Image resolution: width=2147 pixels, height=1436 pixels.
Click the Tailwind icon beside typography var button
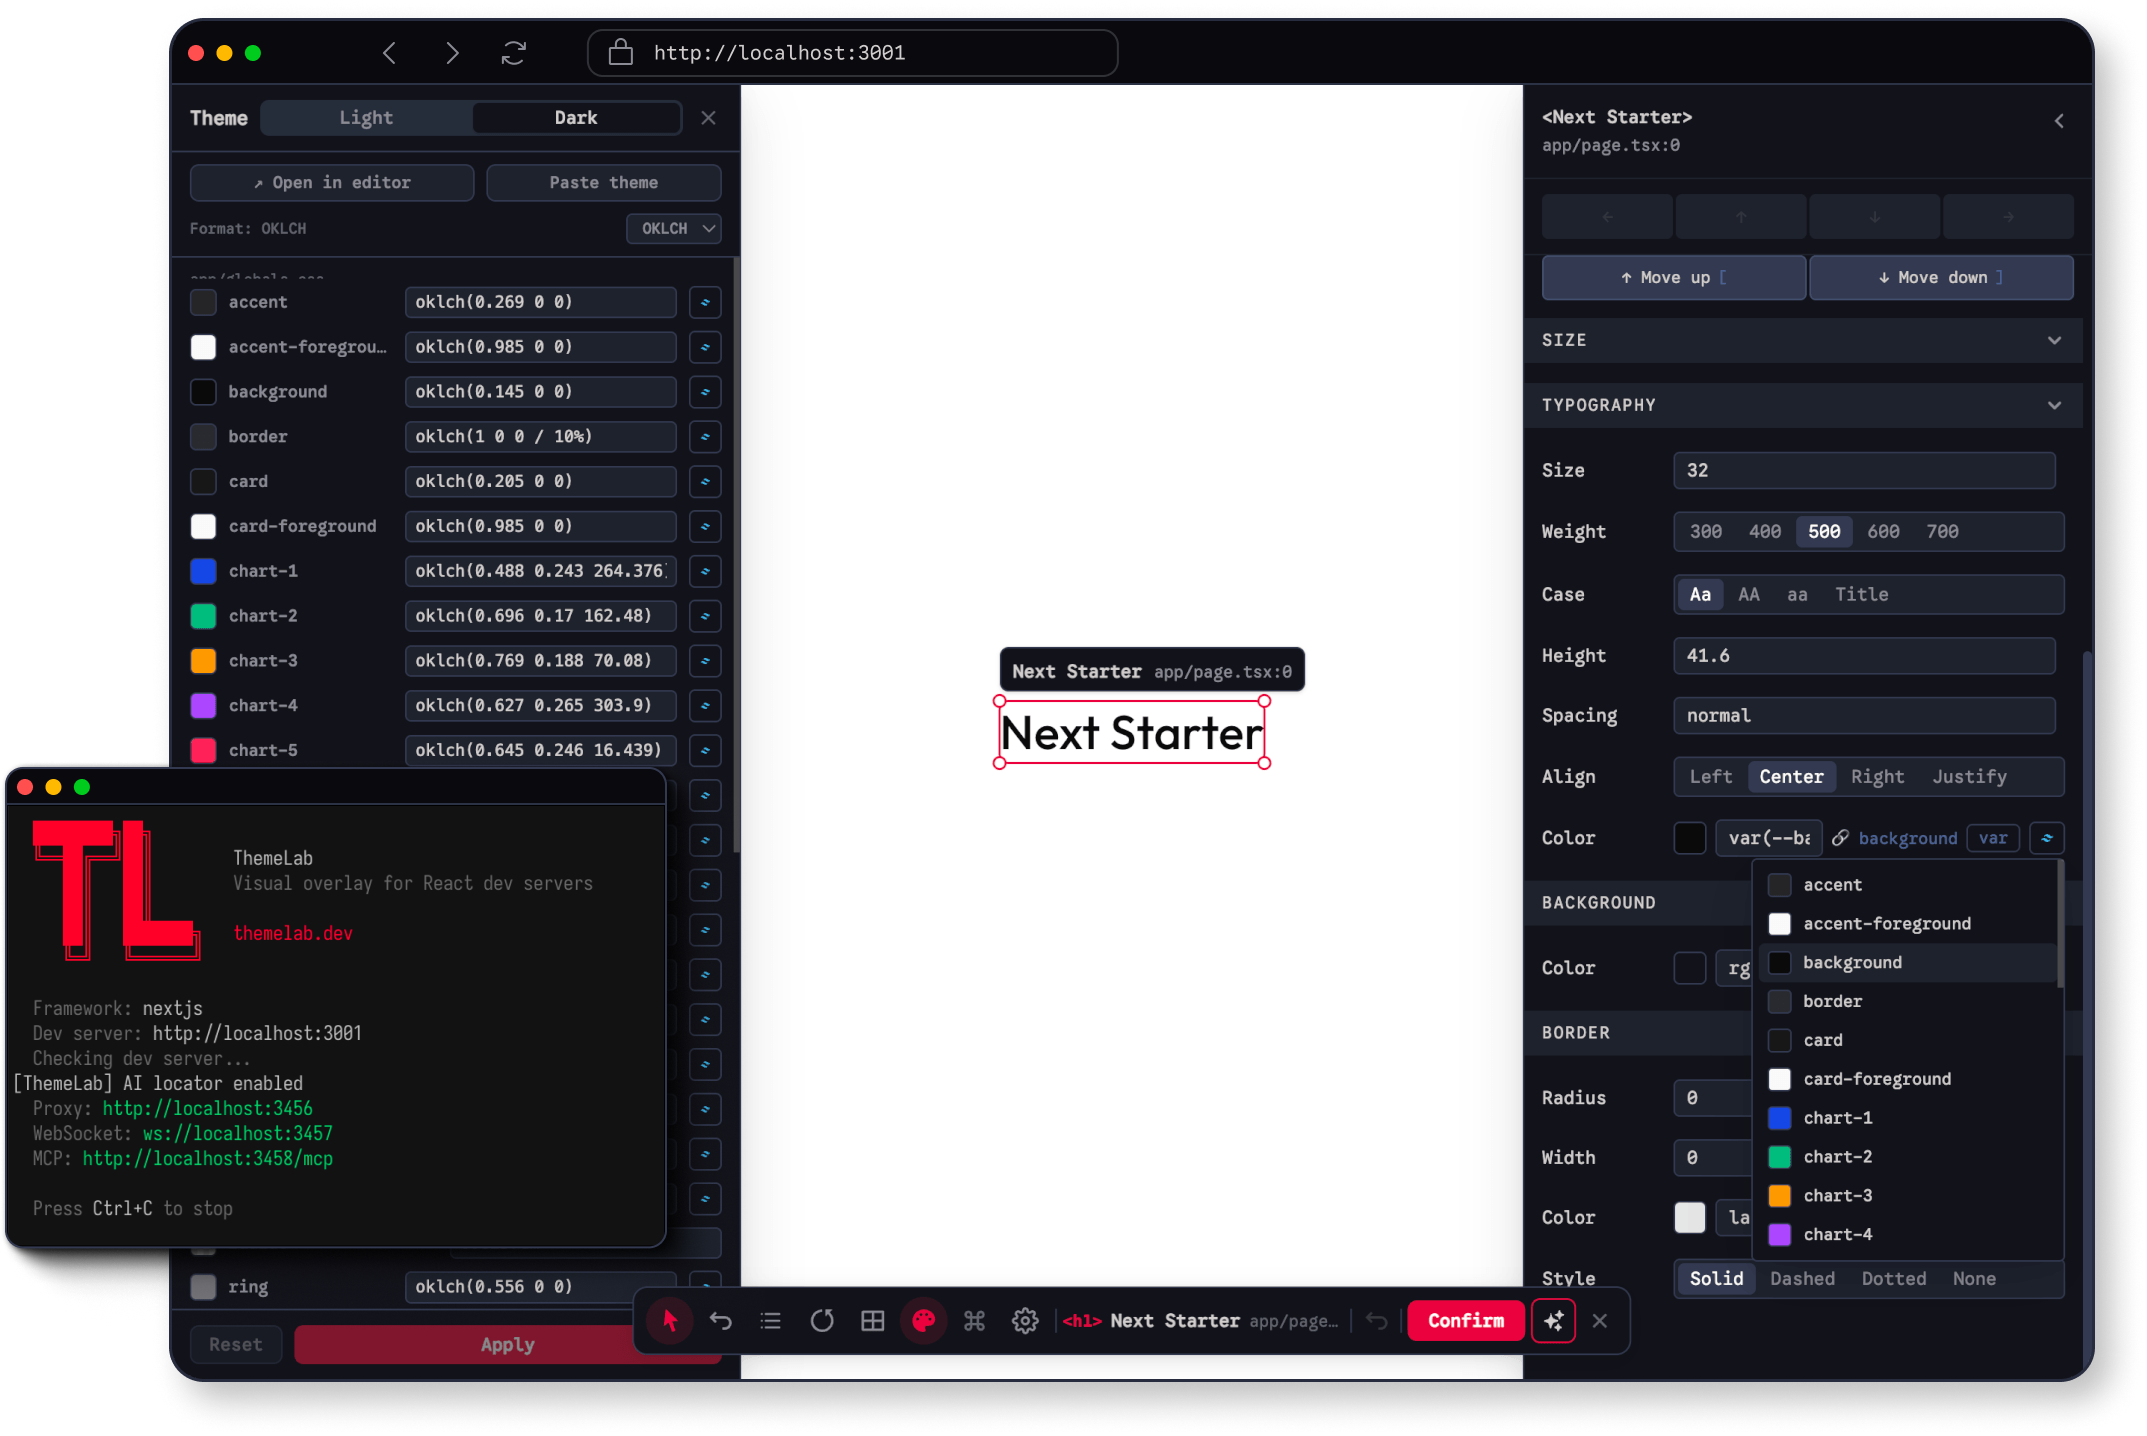point(2047,838)
